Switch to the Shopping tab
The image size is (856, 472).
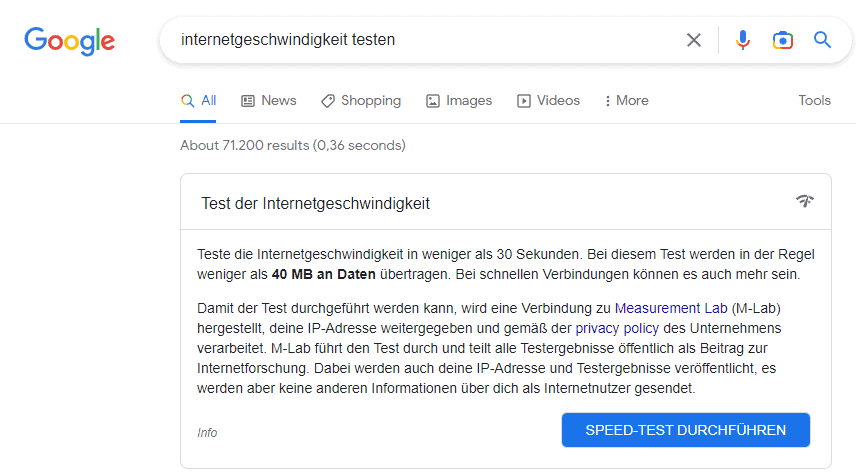361,101
